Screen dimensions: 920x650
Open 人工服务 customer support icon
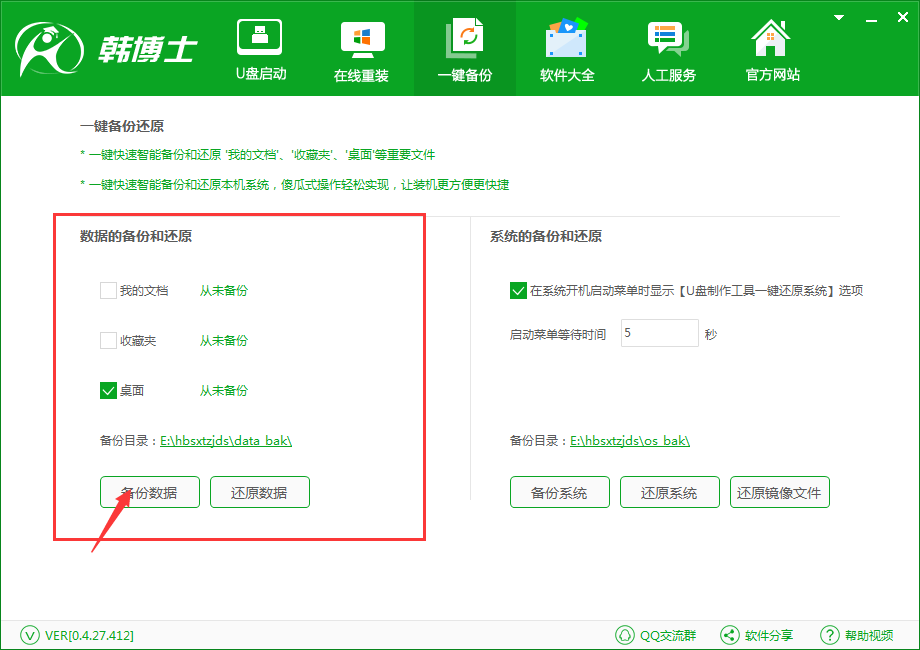(668, 40)
